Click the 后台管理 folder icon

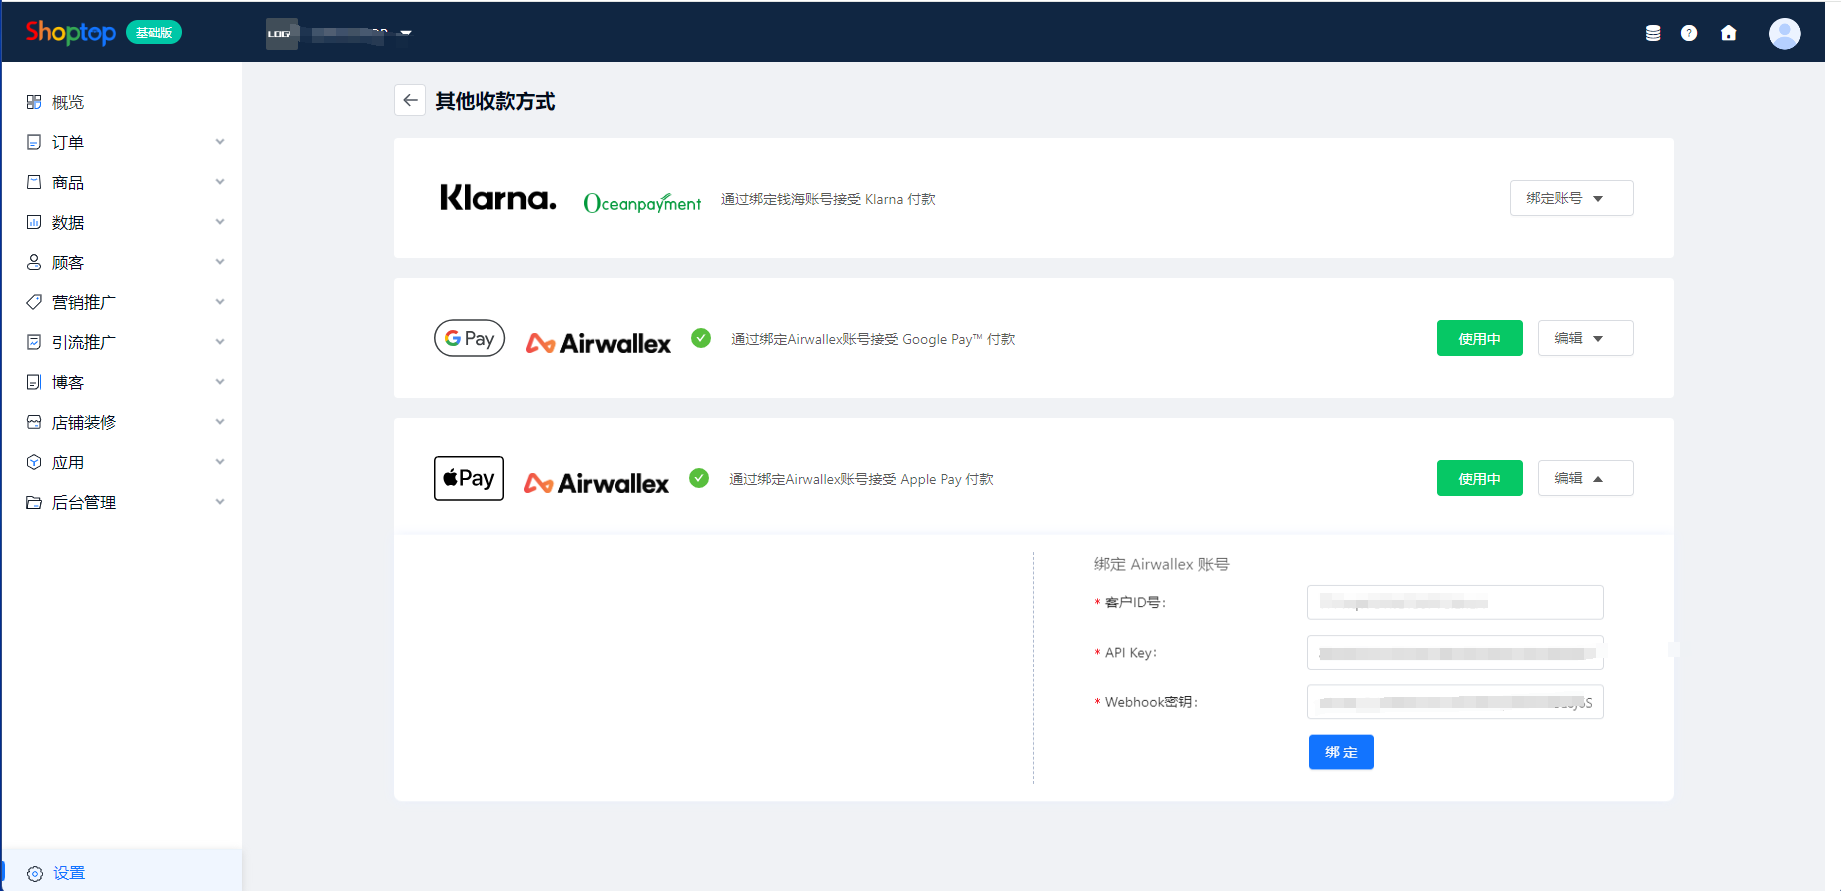click(34, 502)
